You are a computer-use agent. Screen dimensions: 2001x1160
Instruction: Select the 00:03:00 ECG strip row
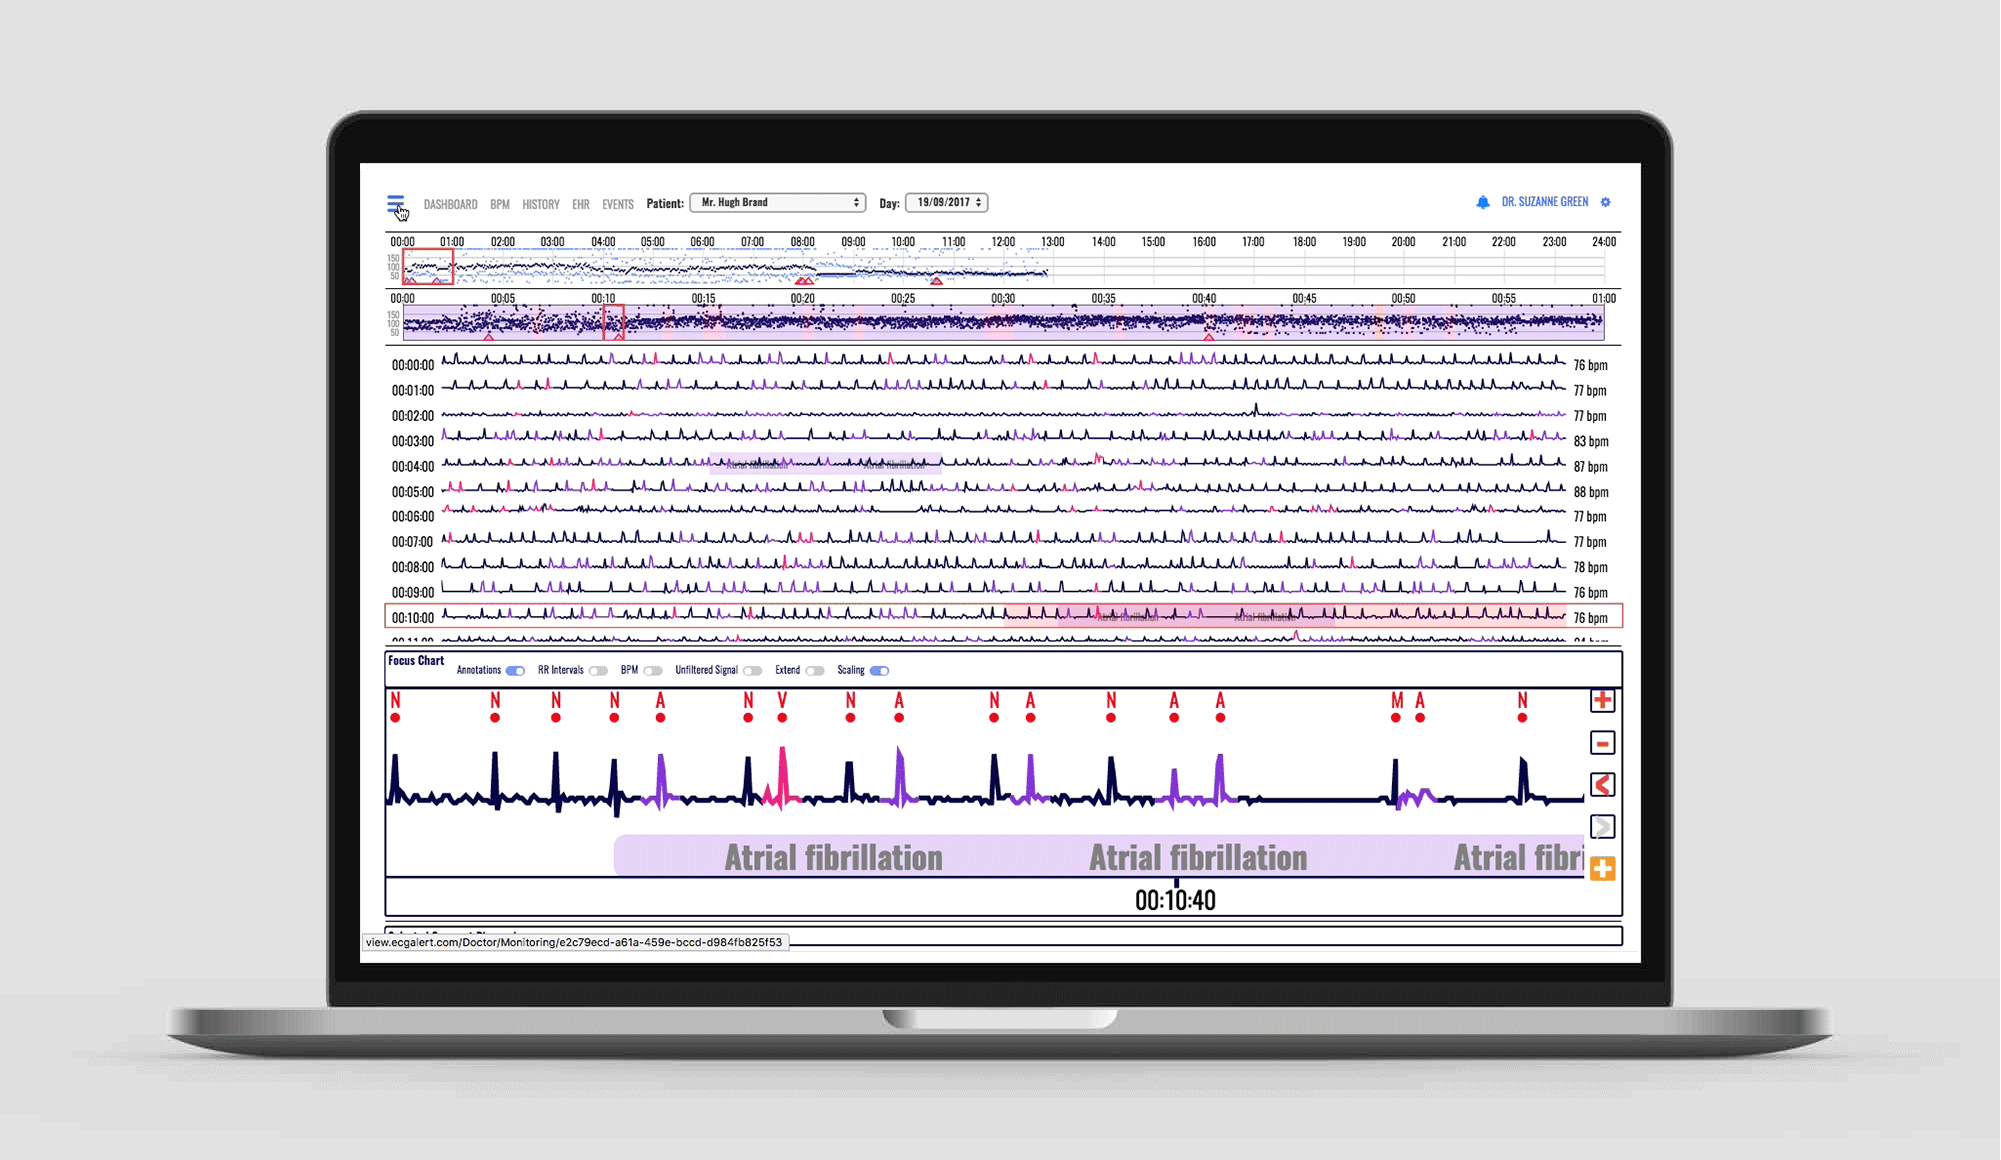tap(1003, 441)
